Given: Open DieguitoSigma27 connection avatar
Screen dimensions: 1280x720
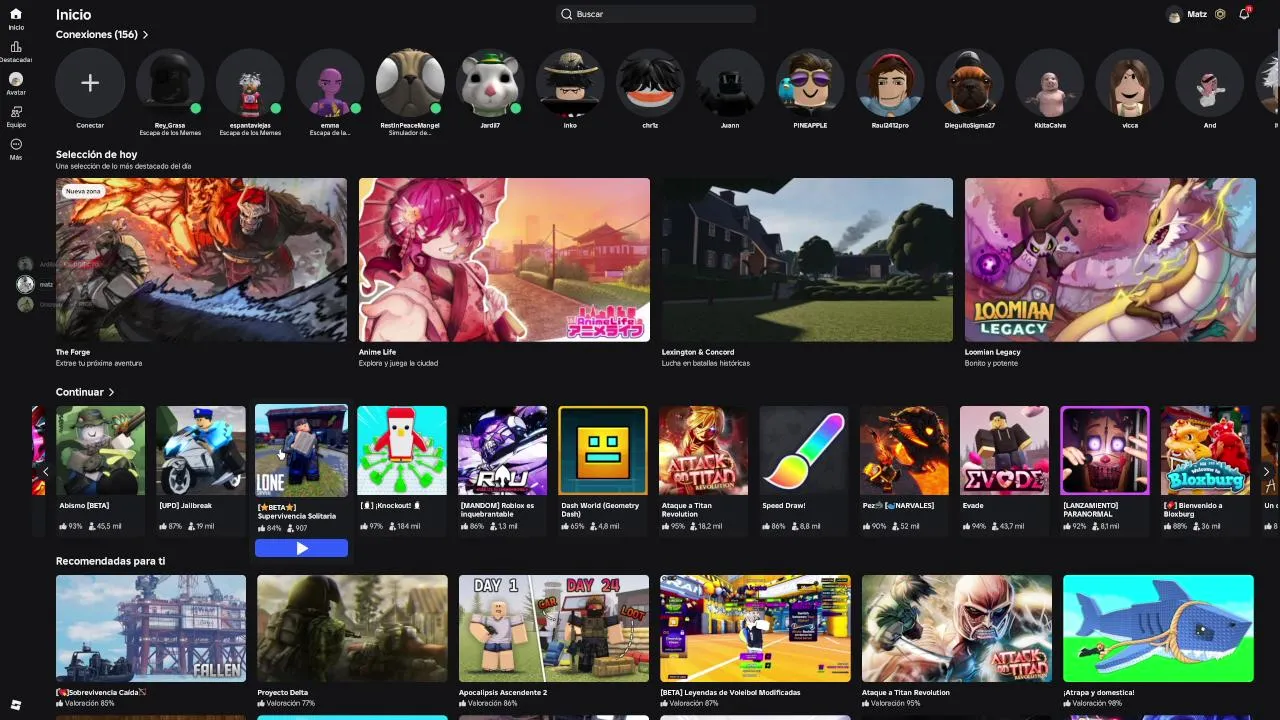Looking at the screenshot, I should coord(970,83).
